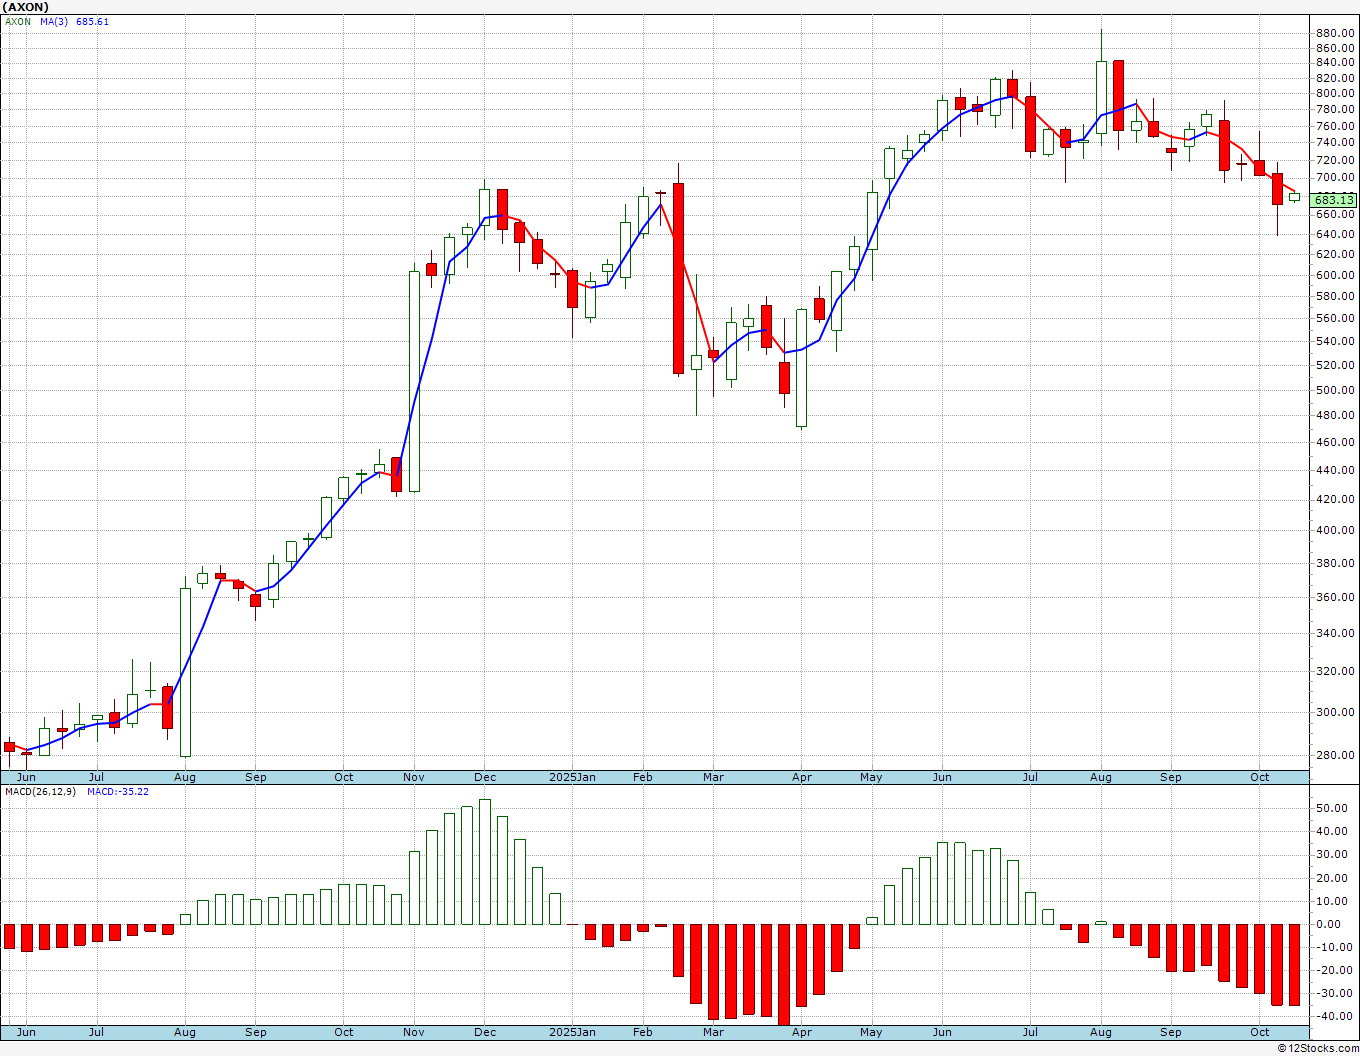1360x1056 pixels.
Task: Select the MA(3) legend label
Action: click(x=54, y=21)
